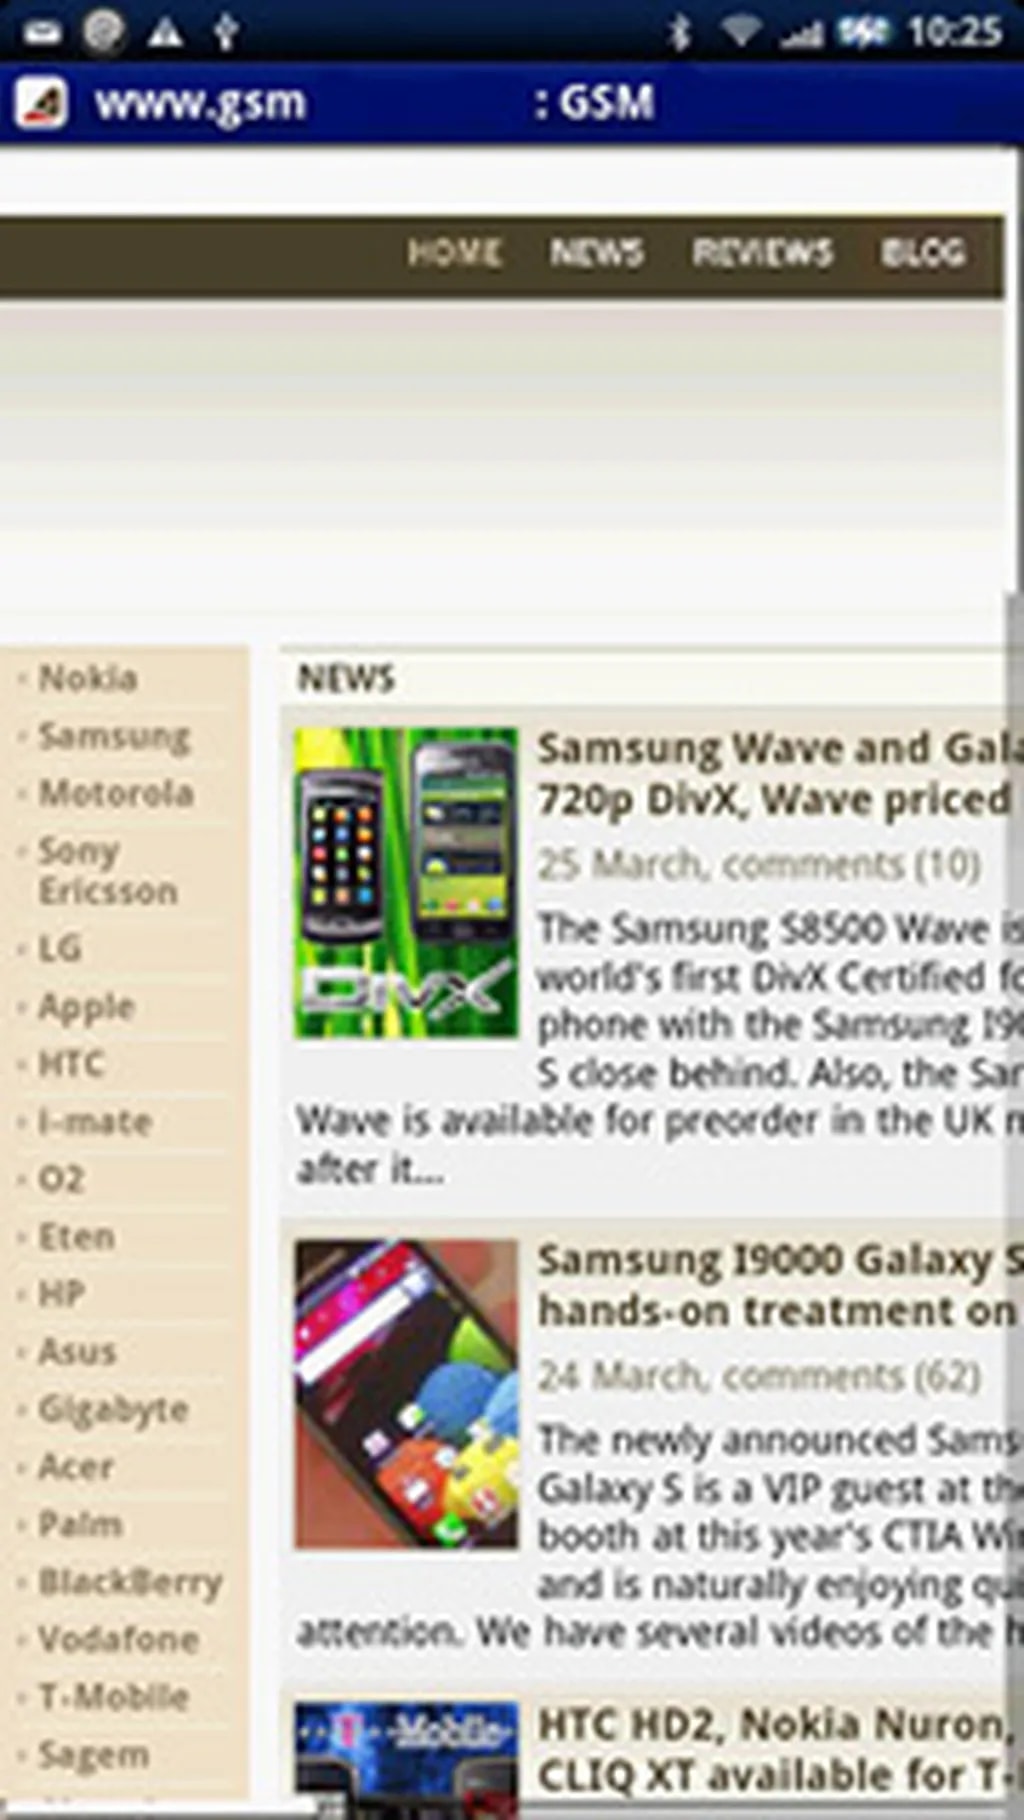
Task: Open the Samsung Wave DivX article thumbnail
Action: 406,883
